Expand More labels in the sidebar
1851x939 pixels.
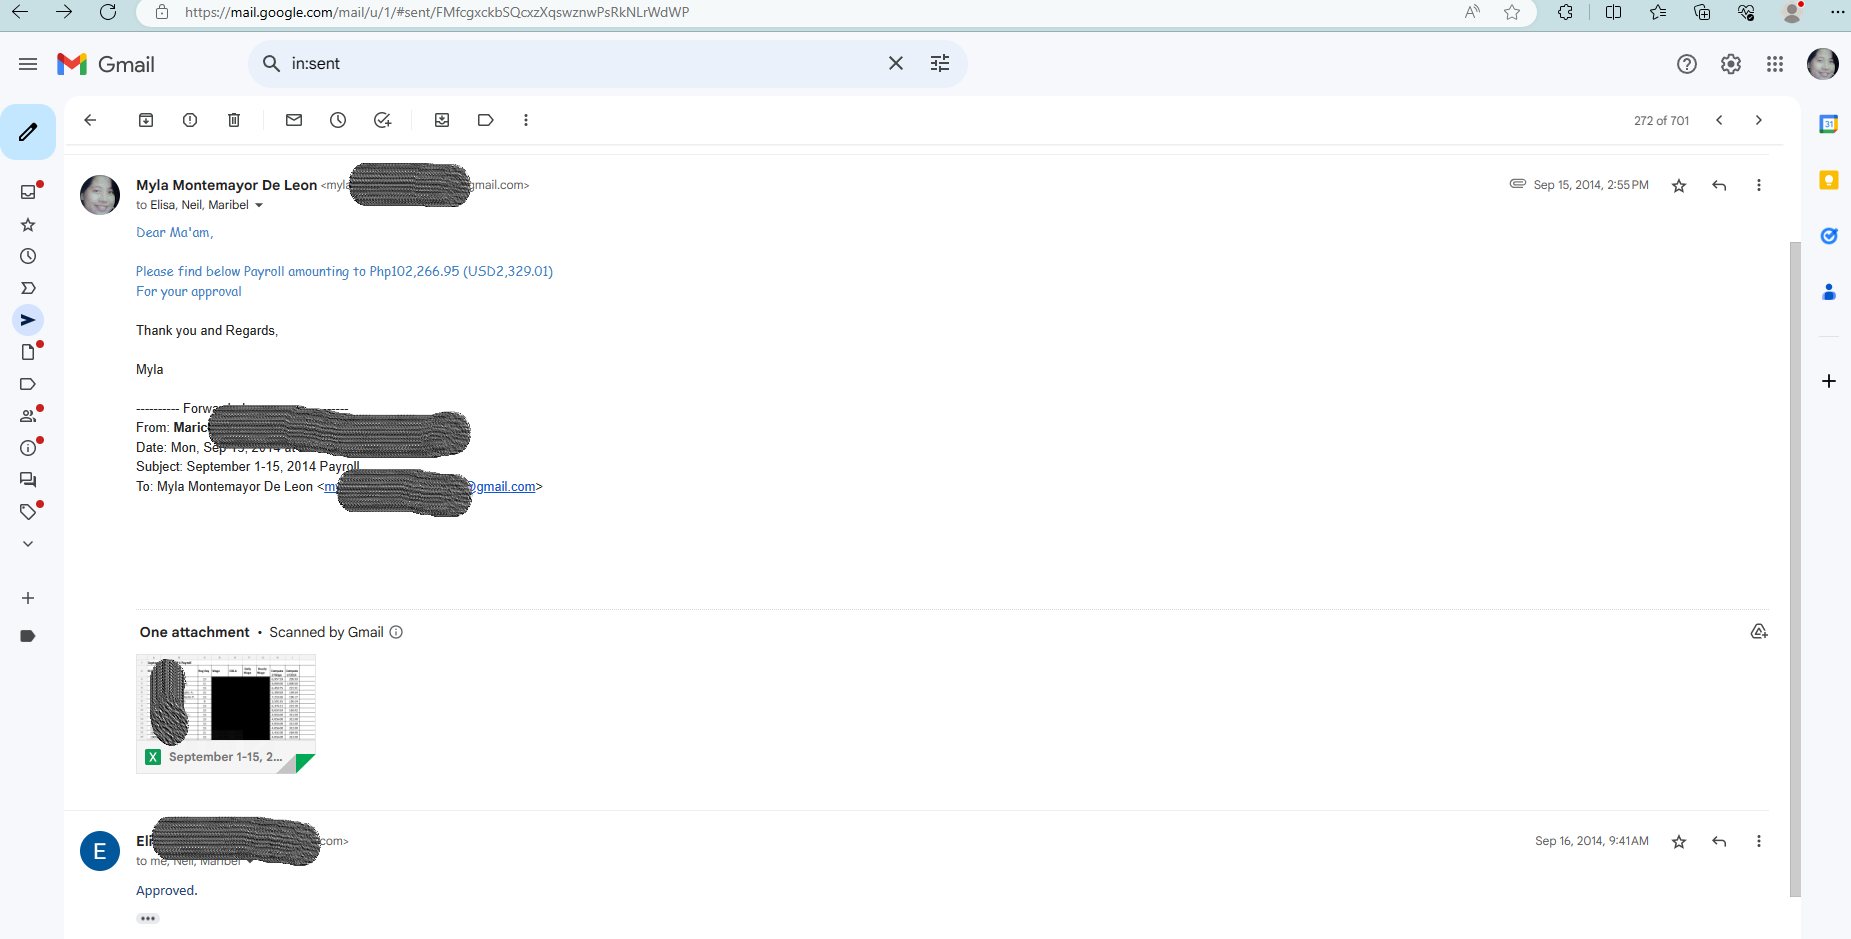point(28,544)
